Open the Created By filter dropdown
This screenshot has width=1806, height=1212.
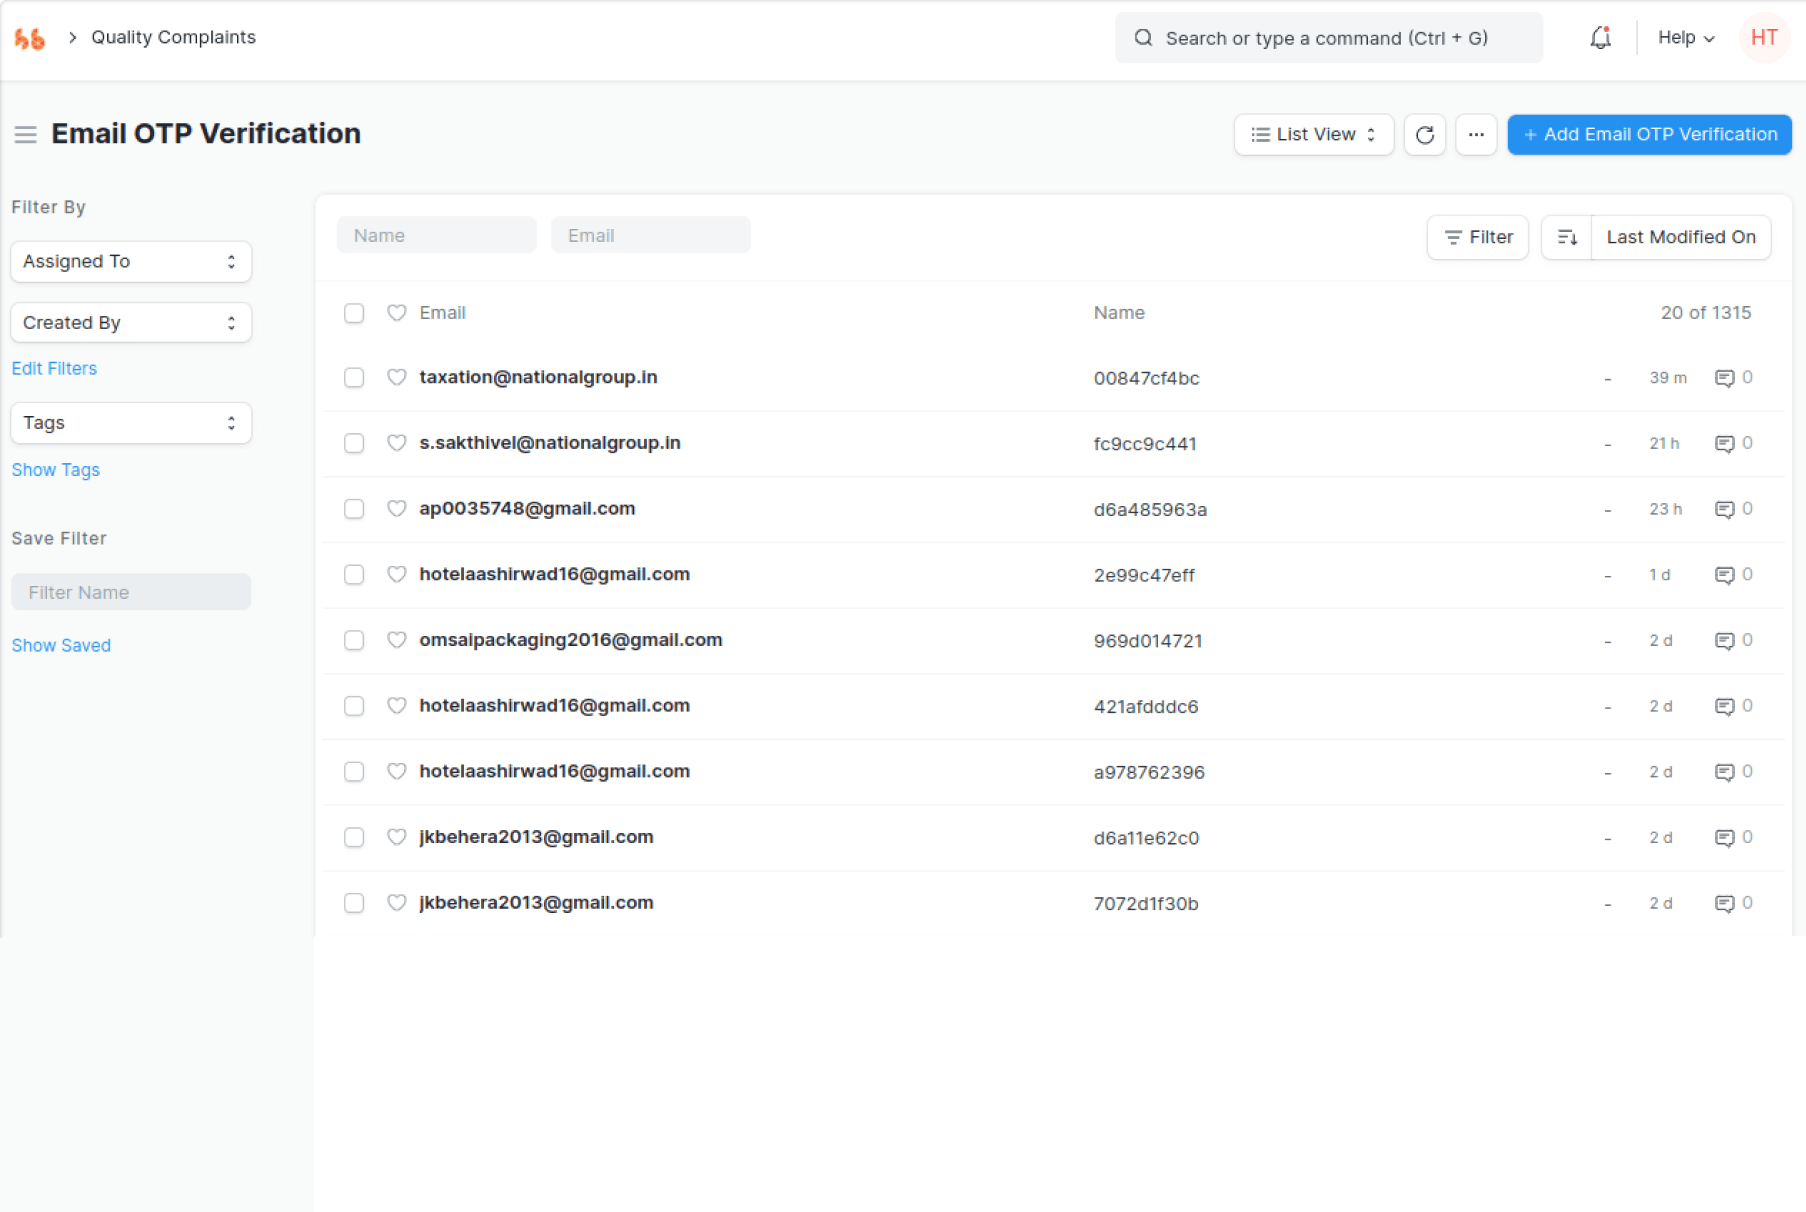tap(131, 323)
